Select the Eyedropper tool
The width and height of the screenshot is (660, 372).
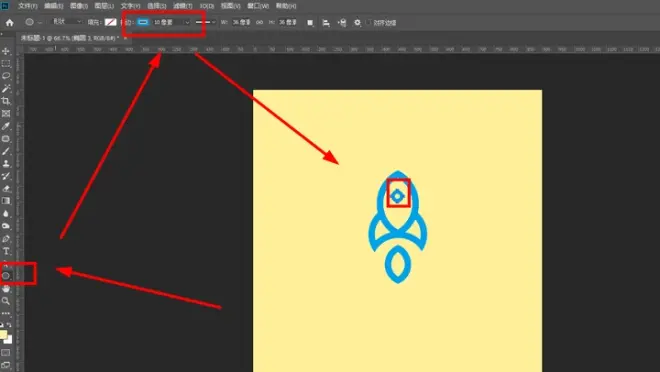pos(6,126)
